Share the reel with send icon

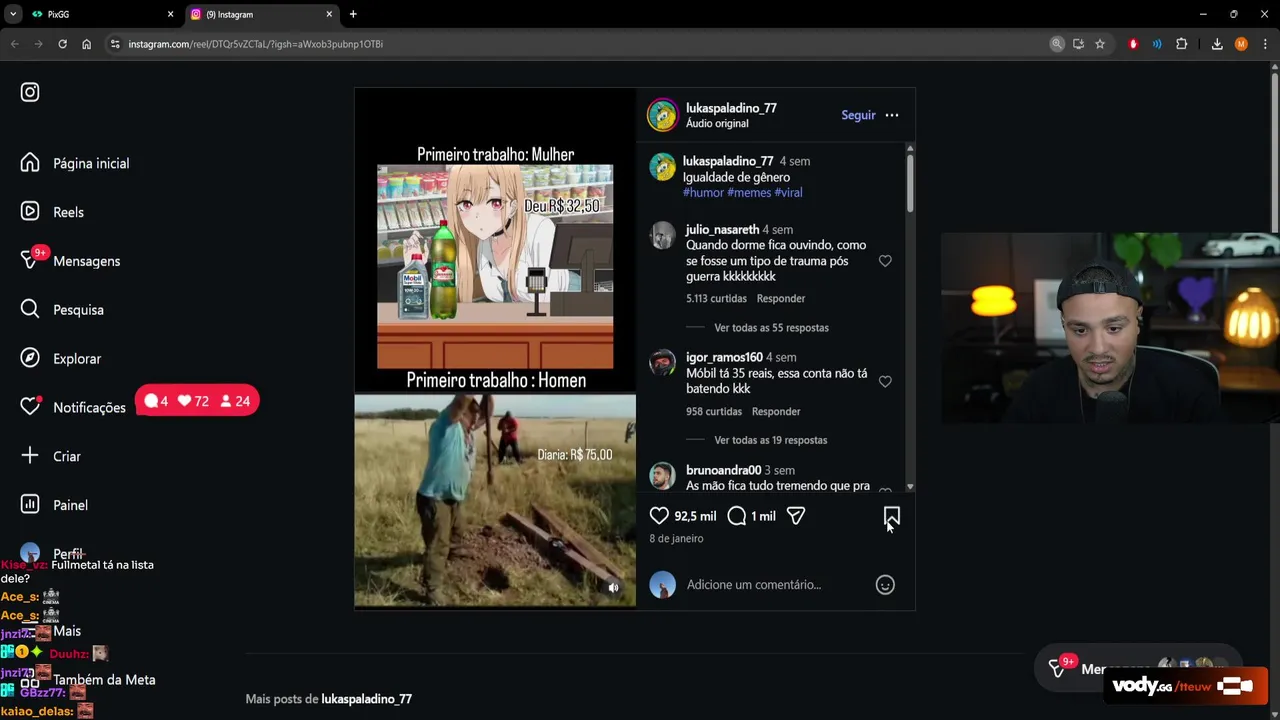point(796,516)
